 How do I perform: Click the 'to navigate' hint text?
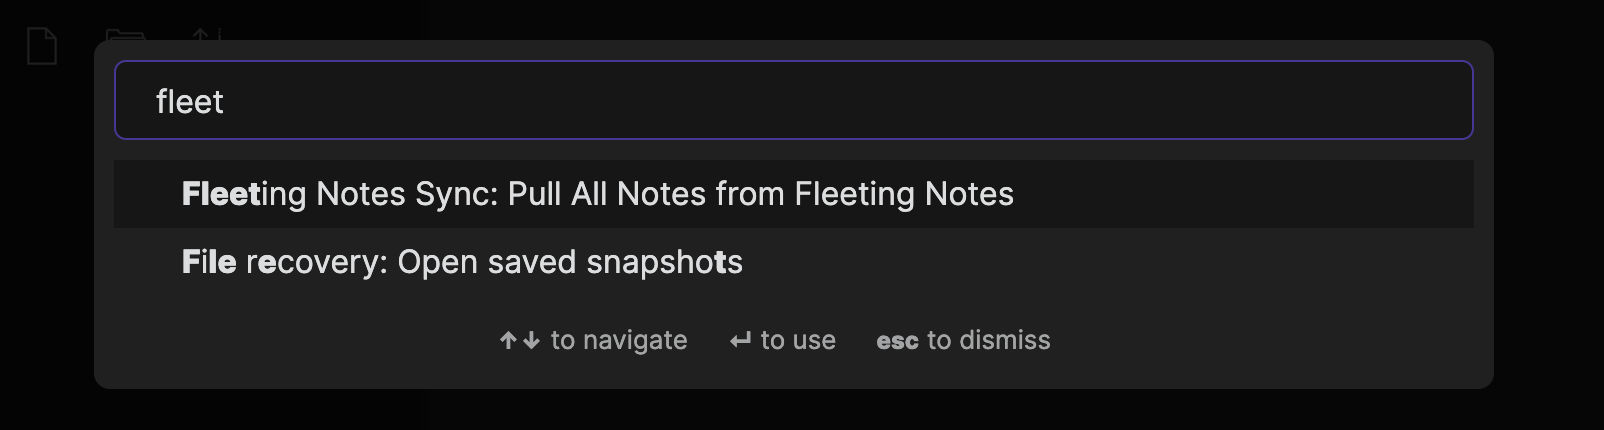pyautogui.click(x=619, y=341)
